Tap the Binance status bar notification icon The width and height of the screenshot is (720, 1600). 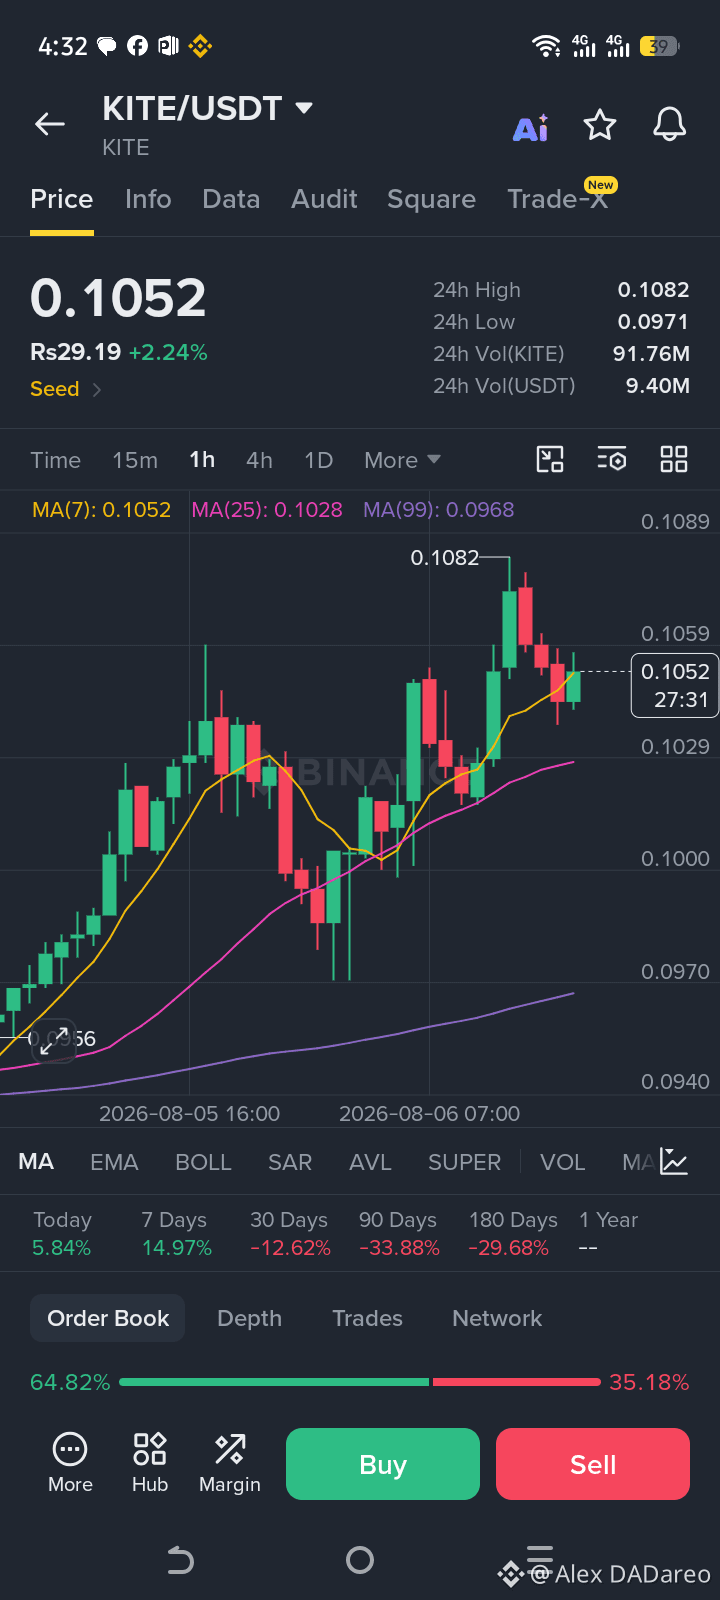[200, 46]
